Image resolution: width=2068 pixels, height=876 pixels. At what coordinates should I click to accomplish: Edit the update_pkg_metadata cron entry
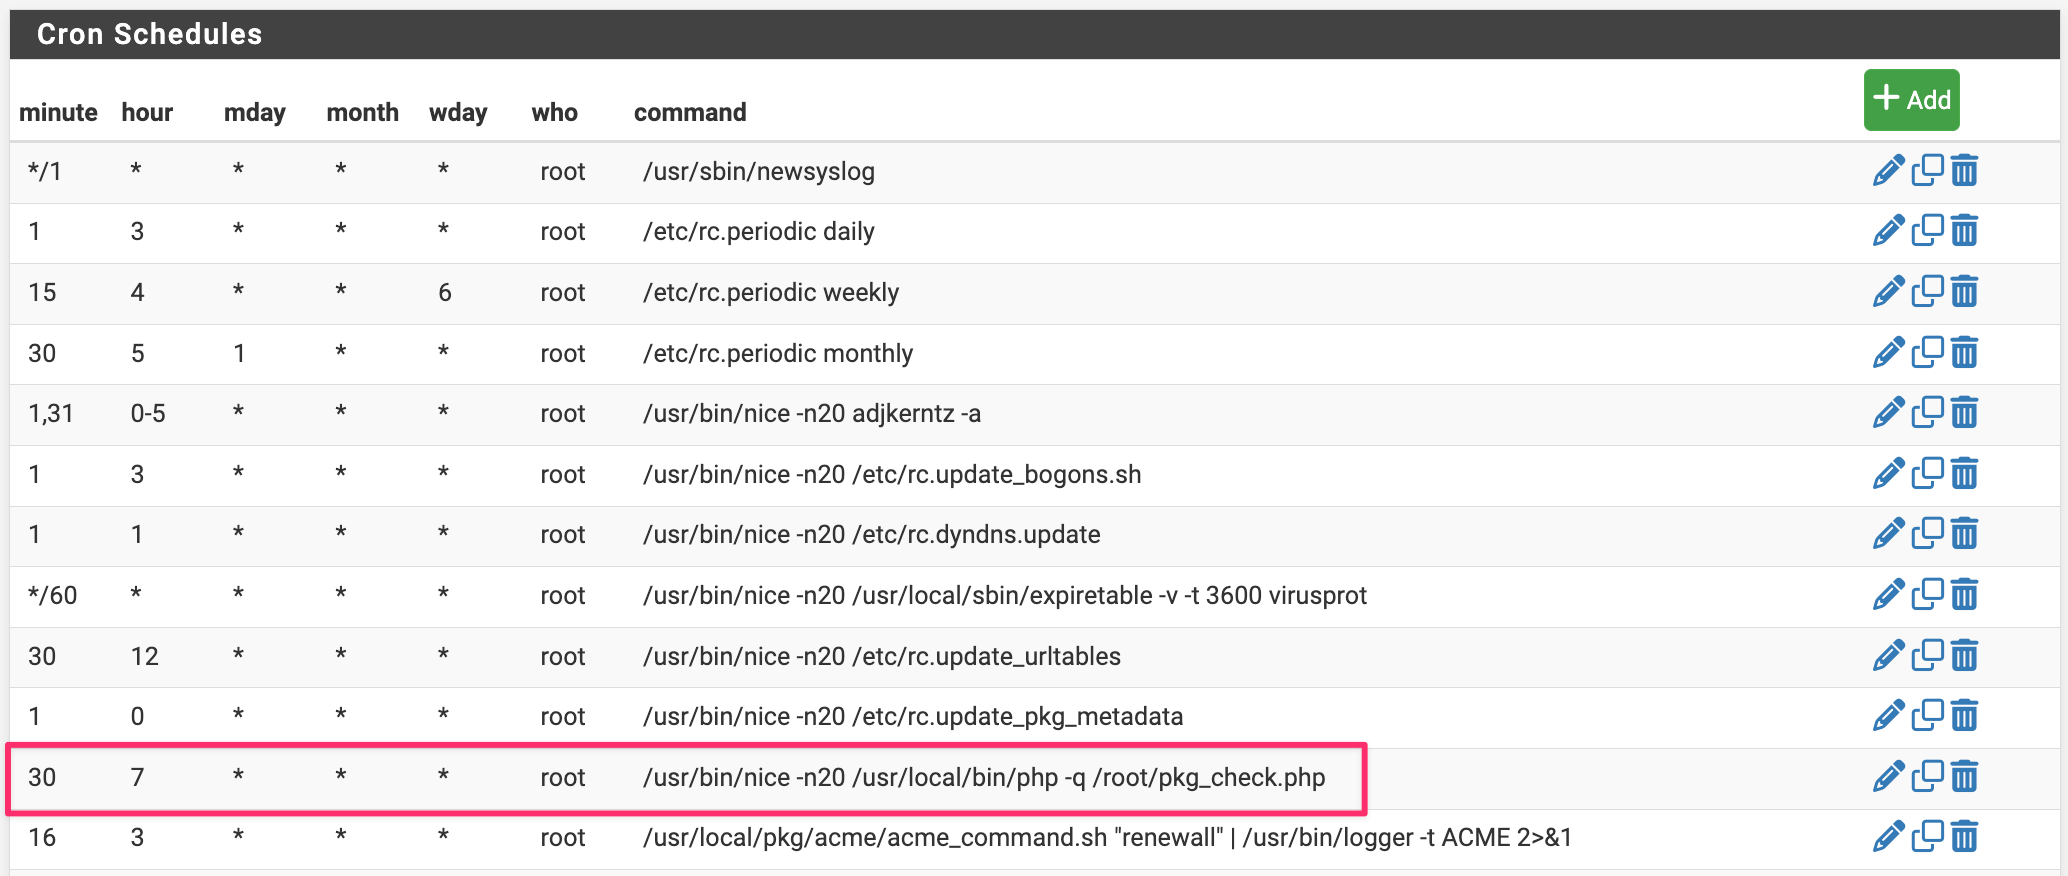click(1887, 716)
